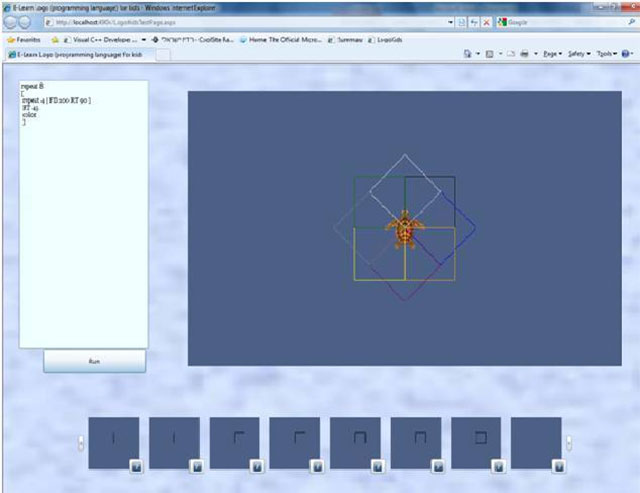Image resolution: width=640 pixels, height=493 pixels.
Task: Open the Favorites star panel
Action: point(24,39)
